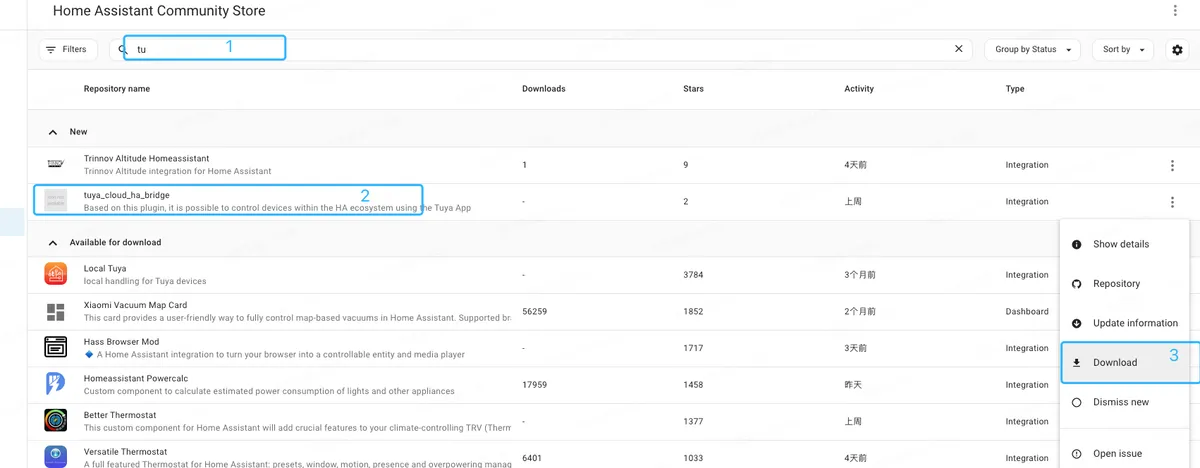The width and height of the screenshot is (1200, 468).
Task: Click the search box containing 'tu'
Action: (x=540, y=49)
